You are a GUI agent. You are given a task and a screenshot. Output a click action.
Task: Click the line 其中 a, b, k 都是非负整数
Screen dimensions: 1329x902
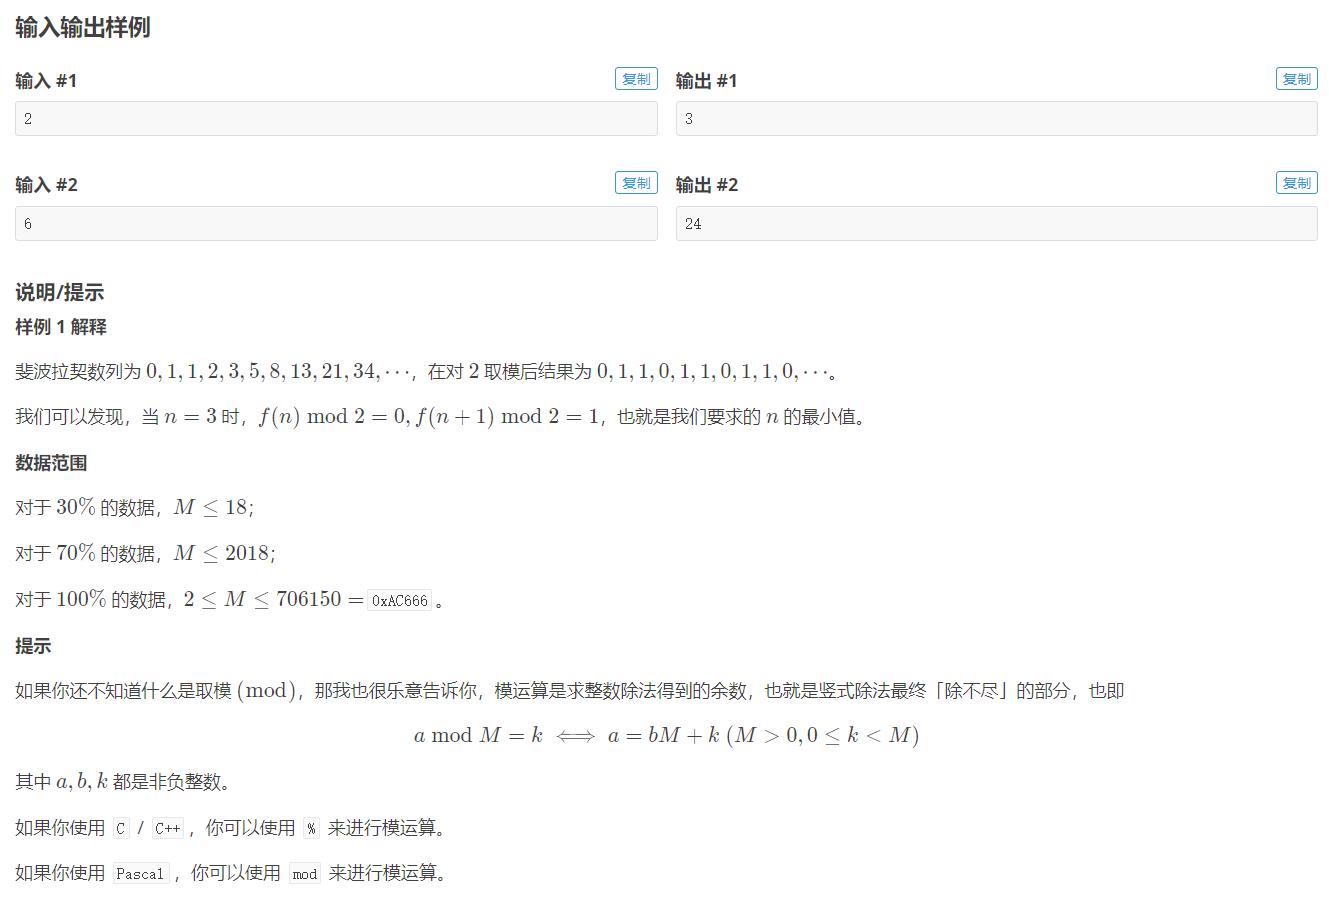coord(124,782)
